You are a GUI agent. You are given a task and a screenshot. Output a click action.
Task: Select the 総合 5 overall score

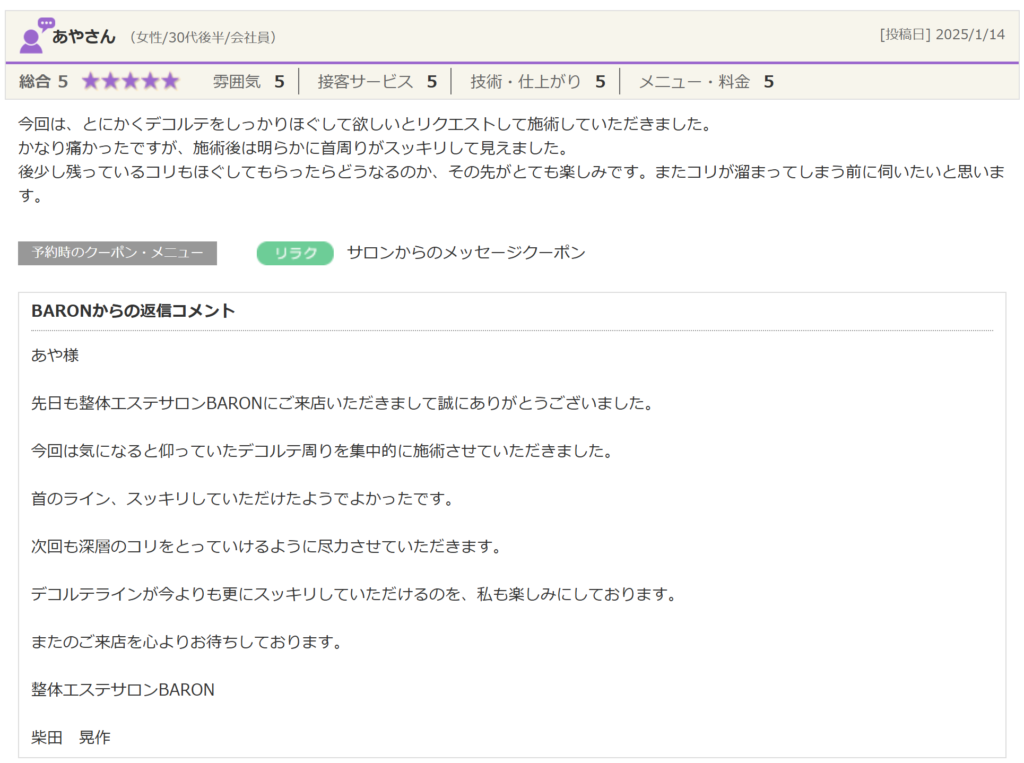click(x=44, y=82)
